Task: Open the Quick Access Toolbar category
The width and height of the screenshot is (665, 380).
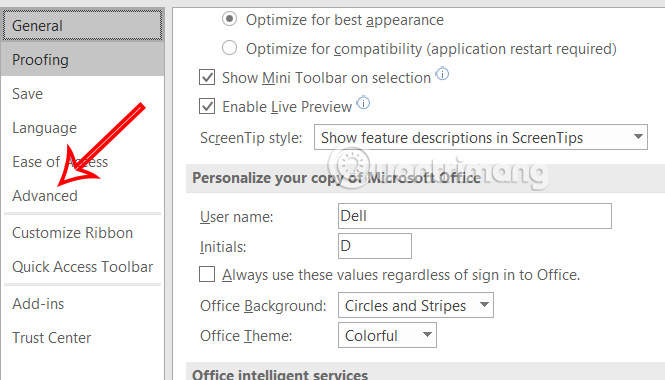Action: point(82,267)
